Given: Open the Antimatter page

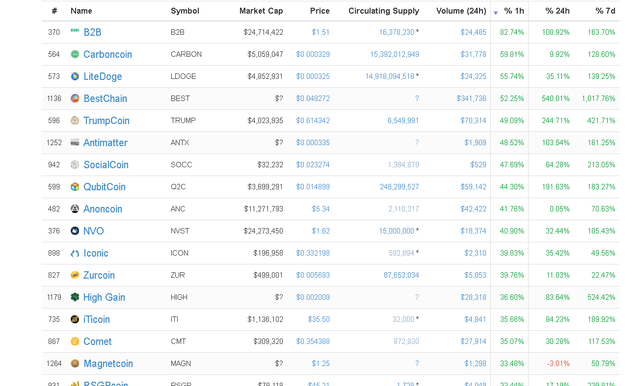Looking at the screenshot, I should click(105, 142).
